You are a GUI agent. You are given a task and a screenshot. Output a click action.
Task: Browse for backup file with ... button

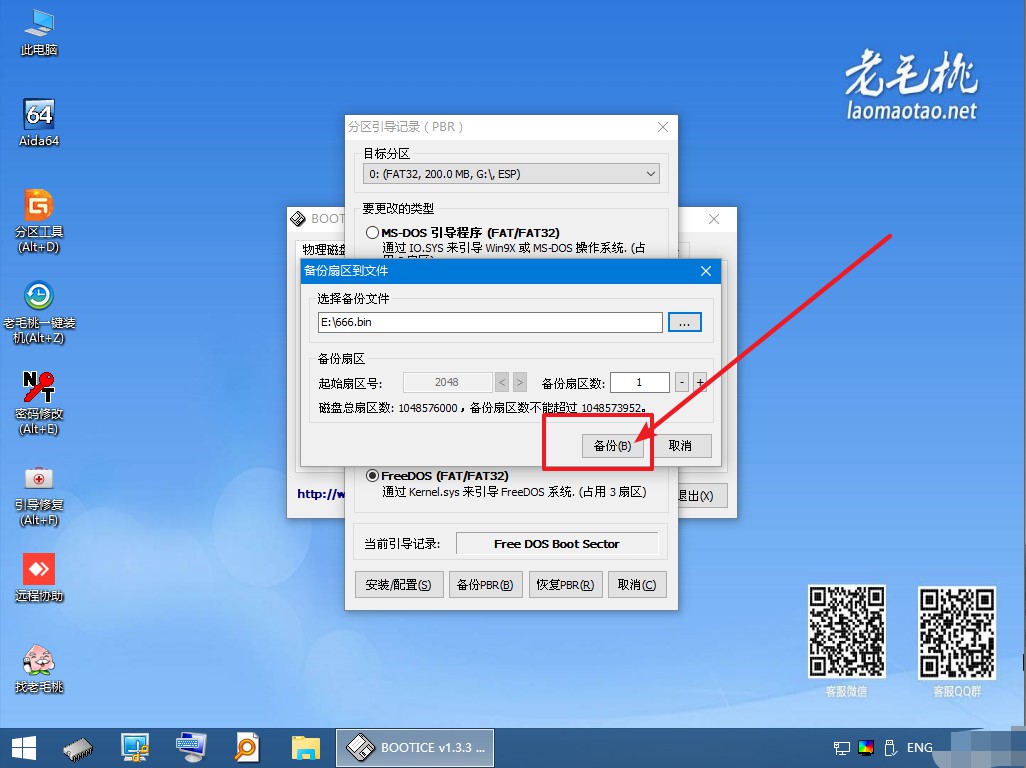pos(684,323)
